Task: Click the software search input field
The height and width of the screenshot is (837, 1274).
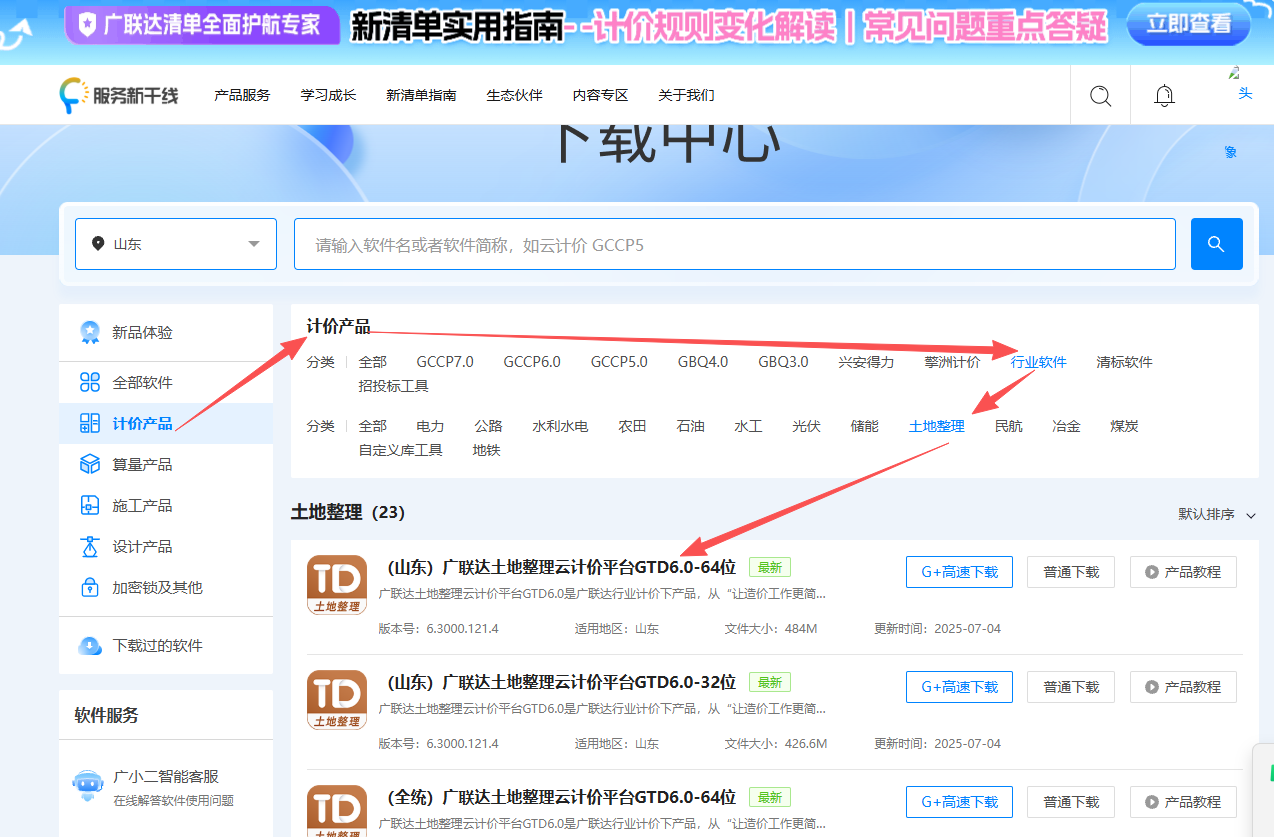Action: (x=733, y=243)
